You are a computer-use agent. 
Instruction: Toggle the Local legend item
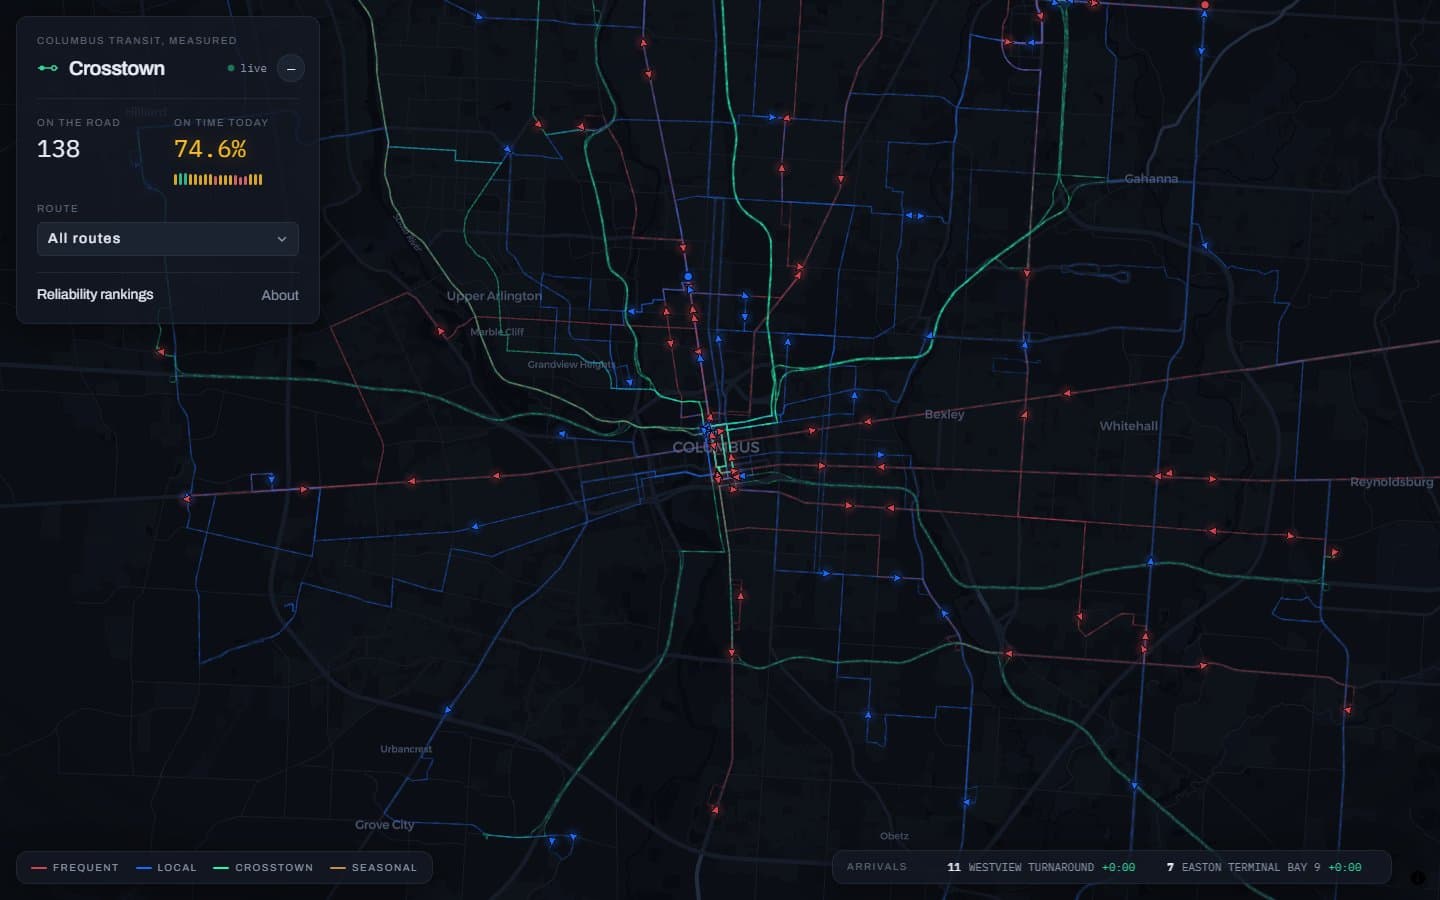166,867
